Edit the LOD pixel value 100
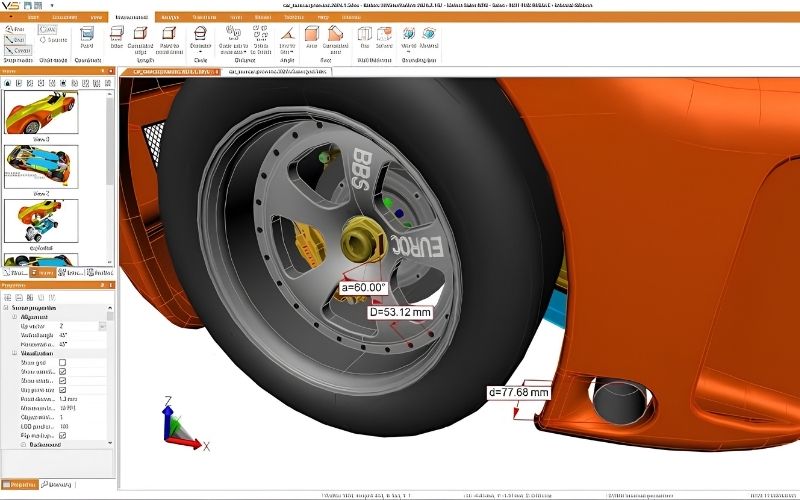The image size is (800, 500). 82,426
